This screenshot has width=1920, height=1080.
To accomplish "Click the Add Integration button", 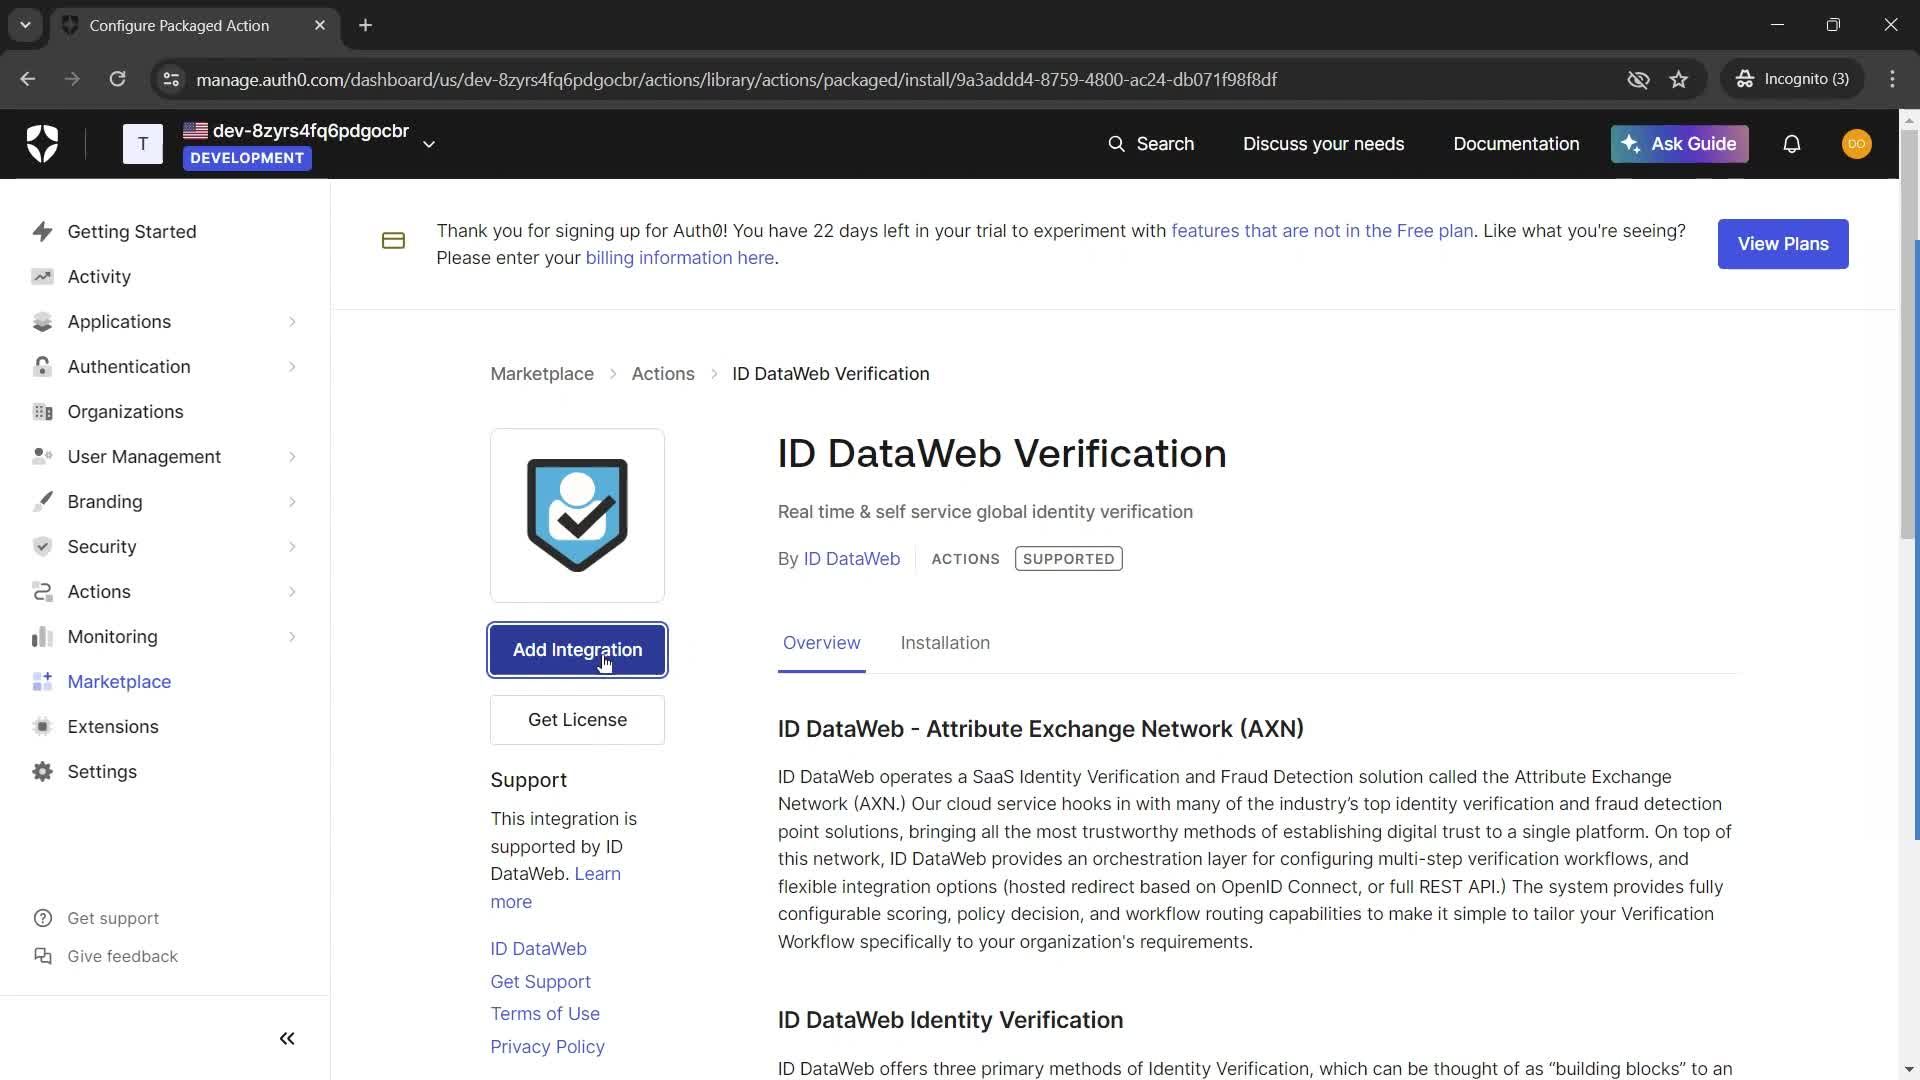I will 577,650.
